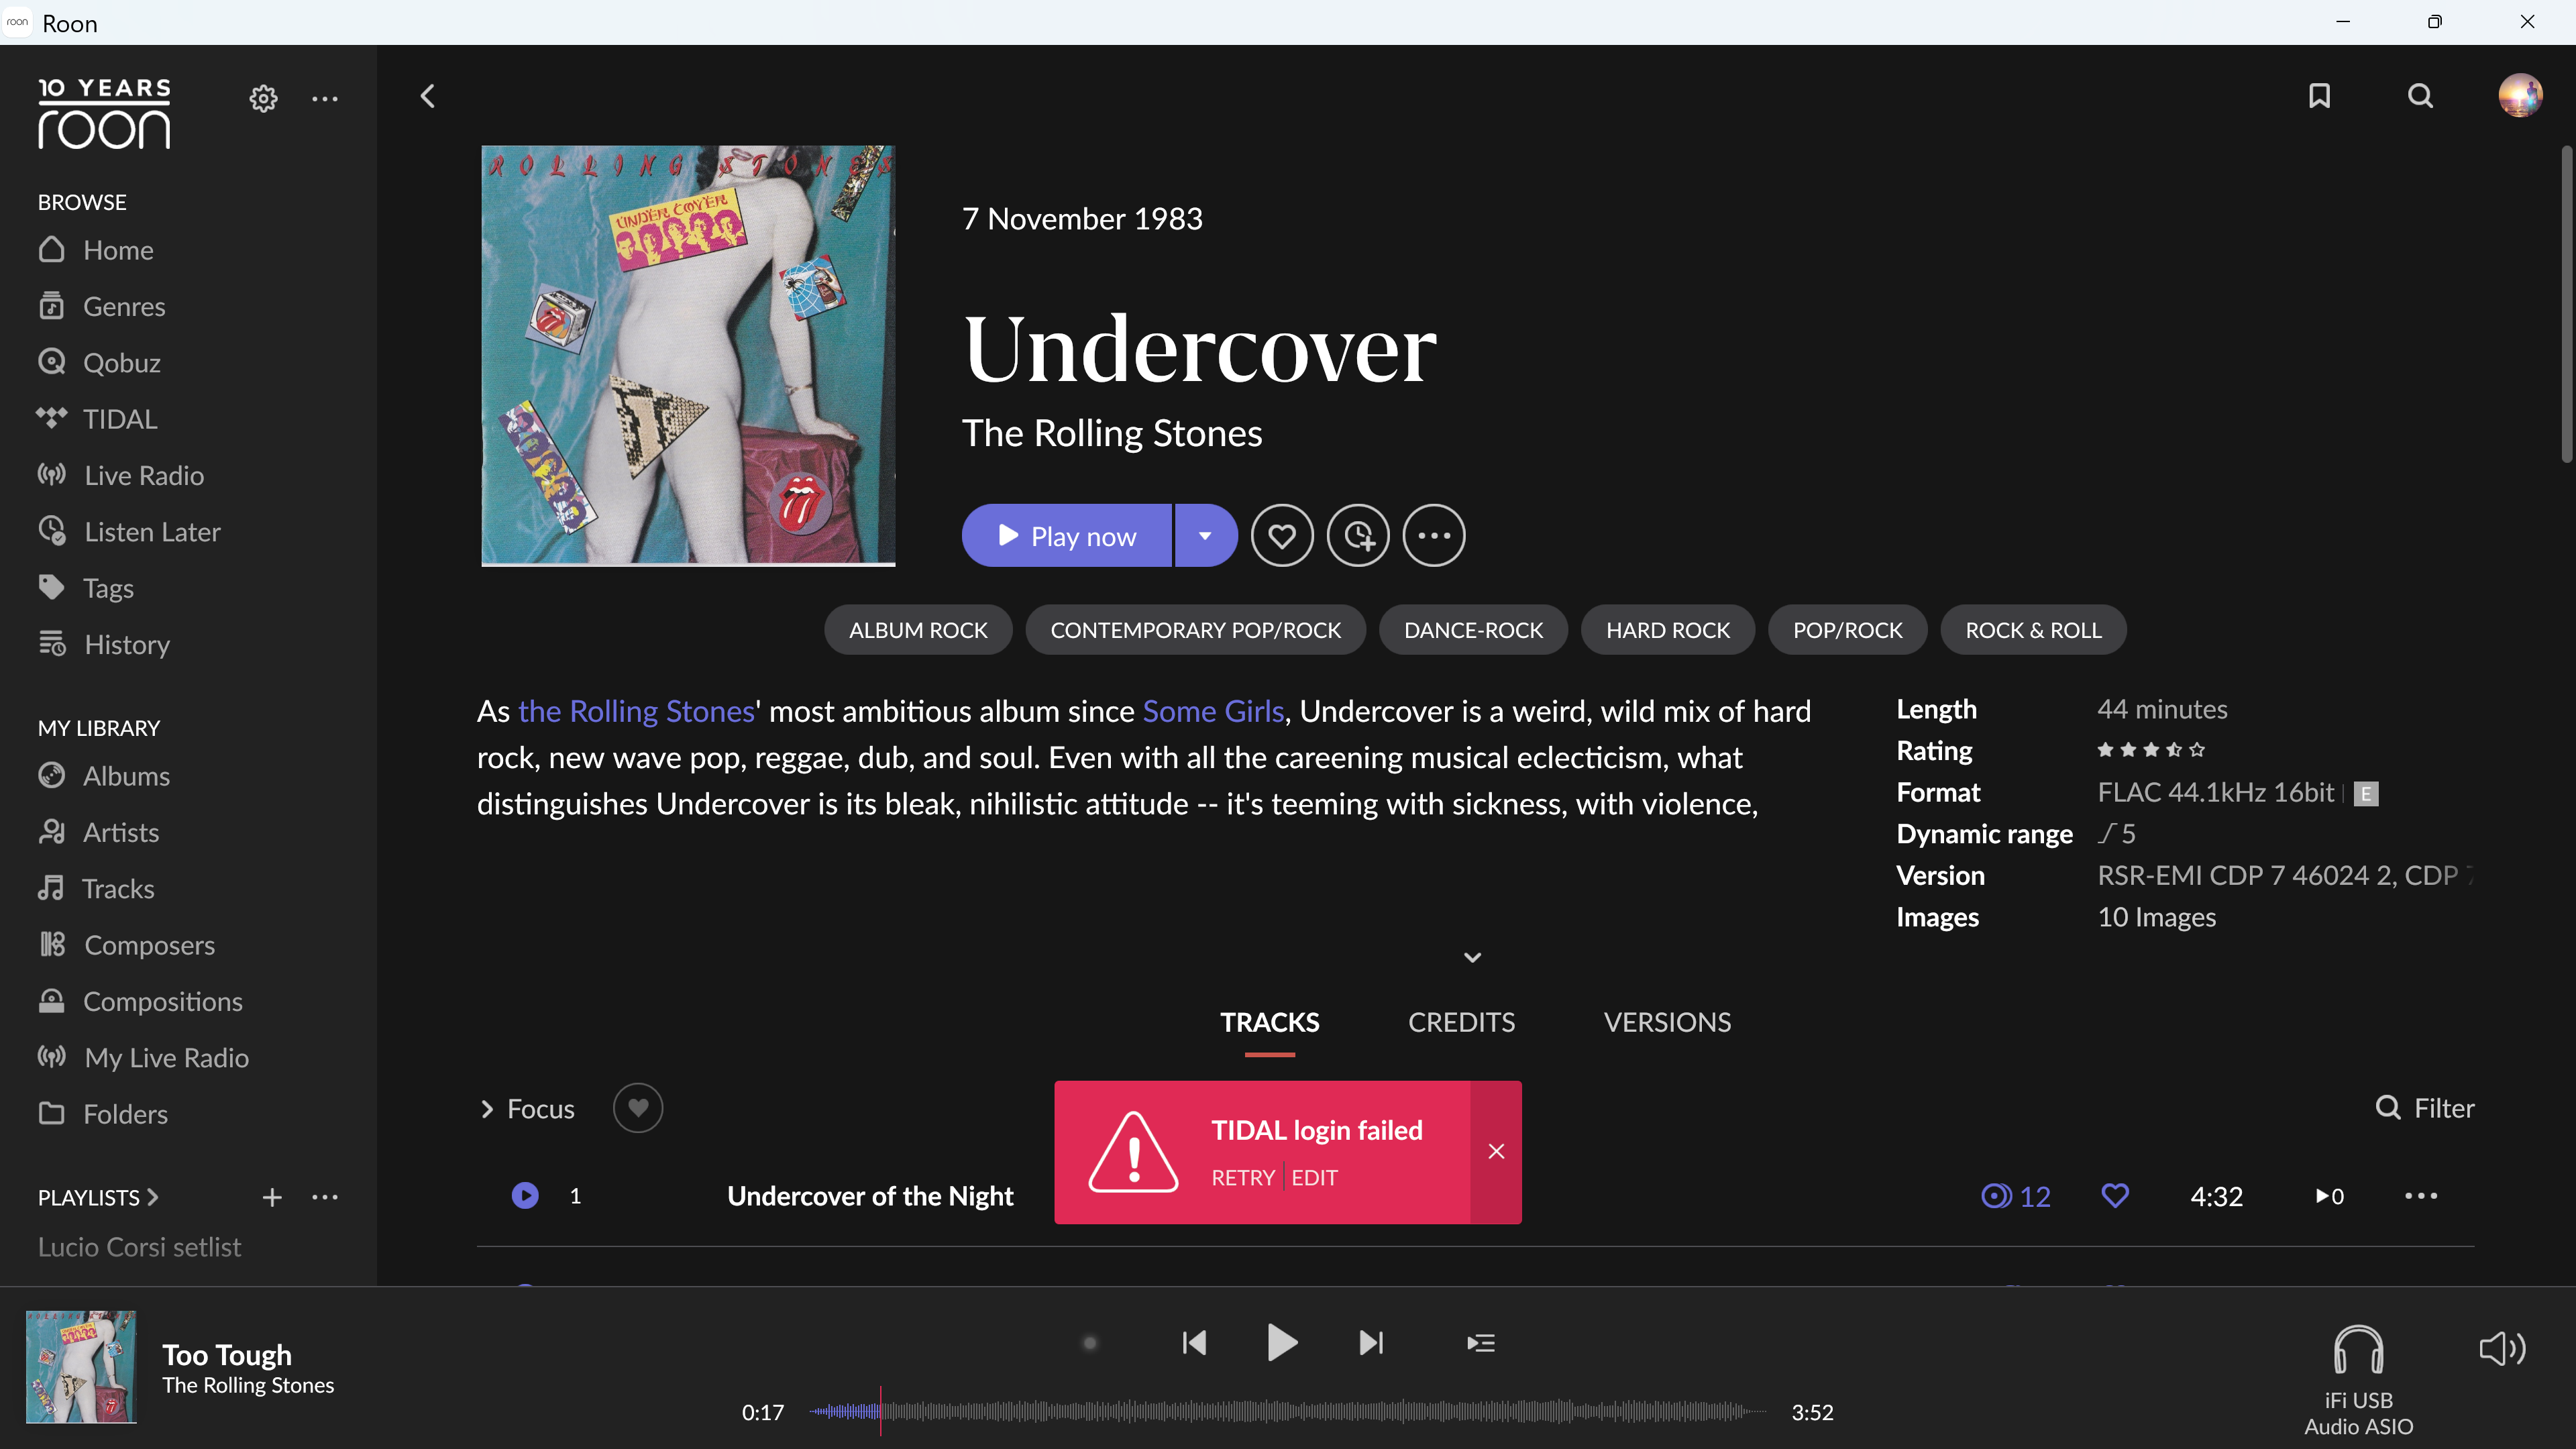2576x1449 pixels.
Task: Retry TIDAL login
Action: point(1243,1178)
